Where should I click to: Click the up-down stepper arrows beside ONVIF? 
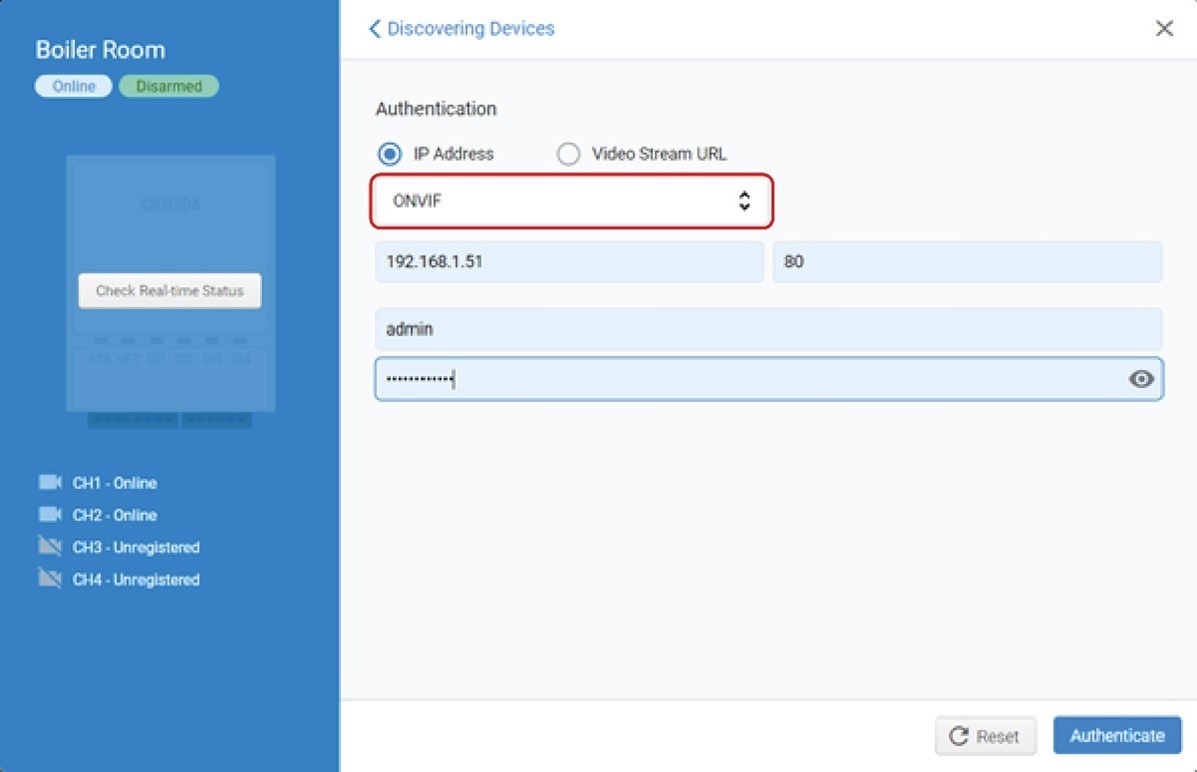[x=744, y=200]
